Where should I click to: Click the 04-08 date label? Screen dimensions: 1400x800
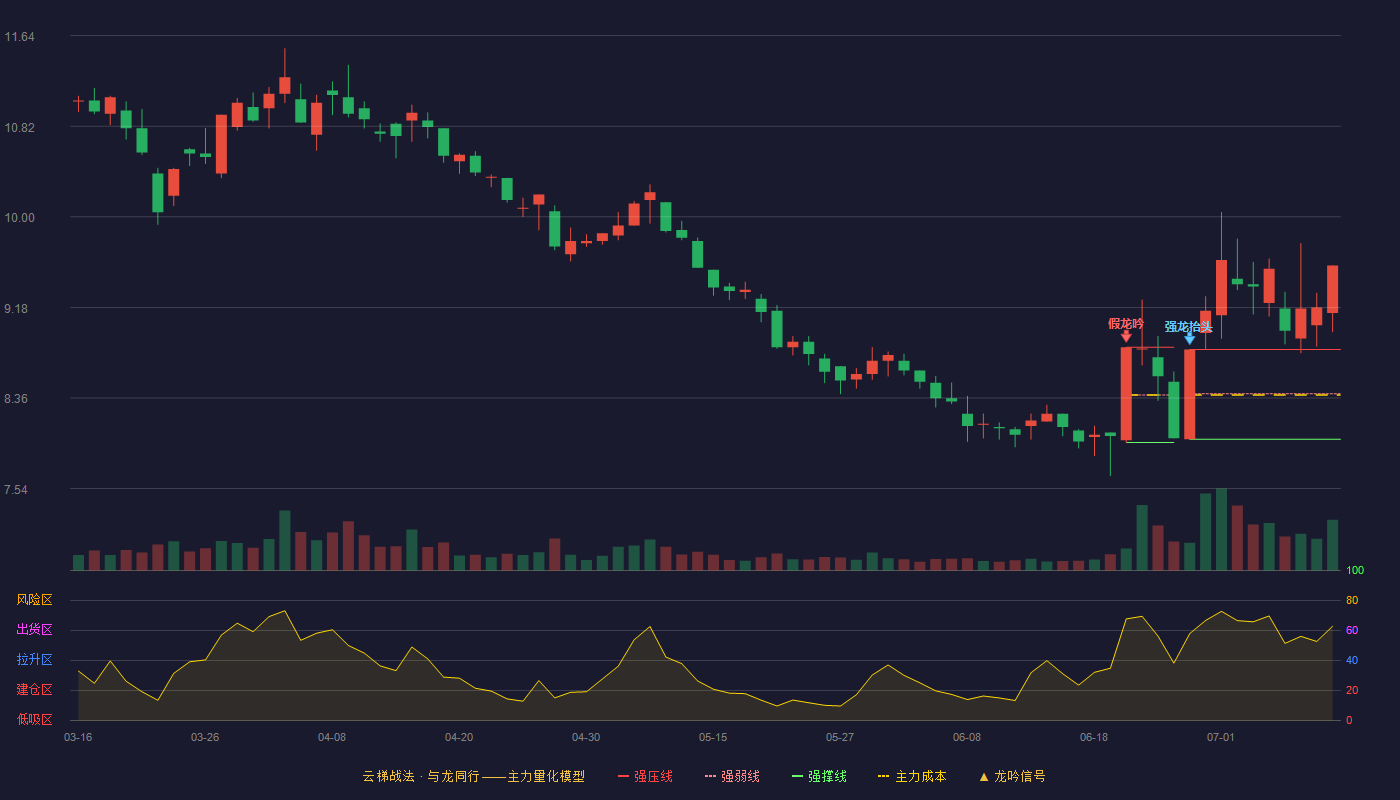tap(332, 737)
